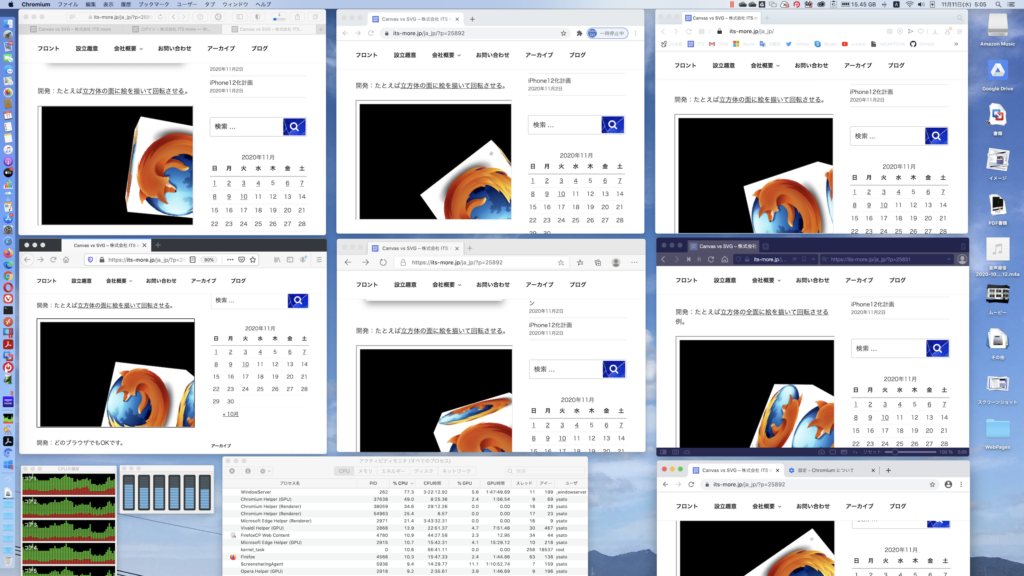Screen dimensions: 1024x576
Task: Click the bookmark star in the Edge address bar
Action: pos(563,263)
